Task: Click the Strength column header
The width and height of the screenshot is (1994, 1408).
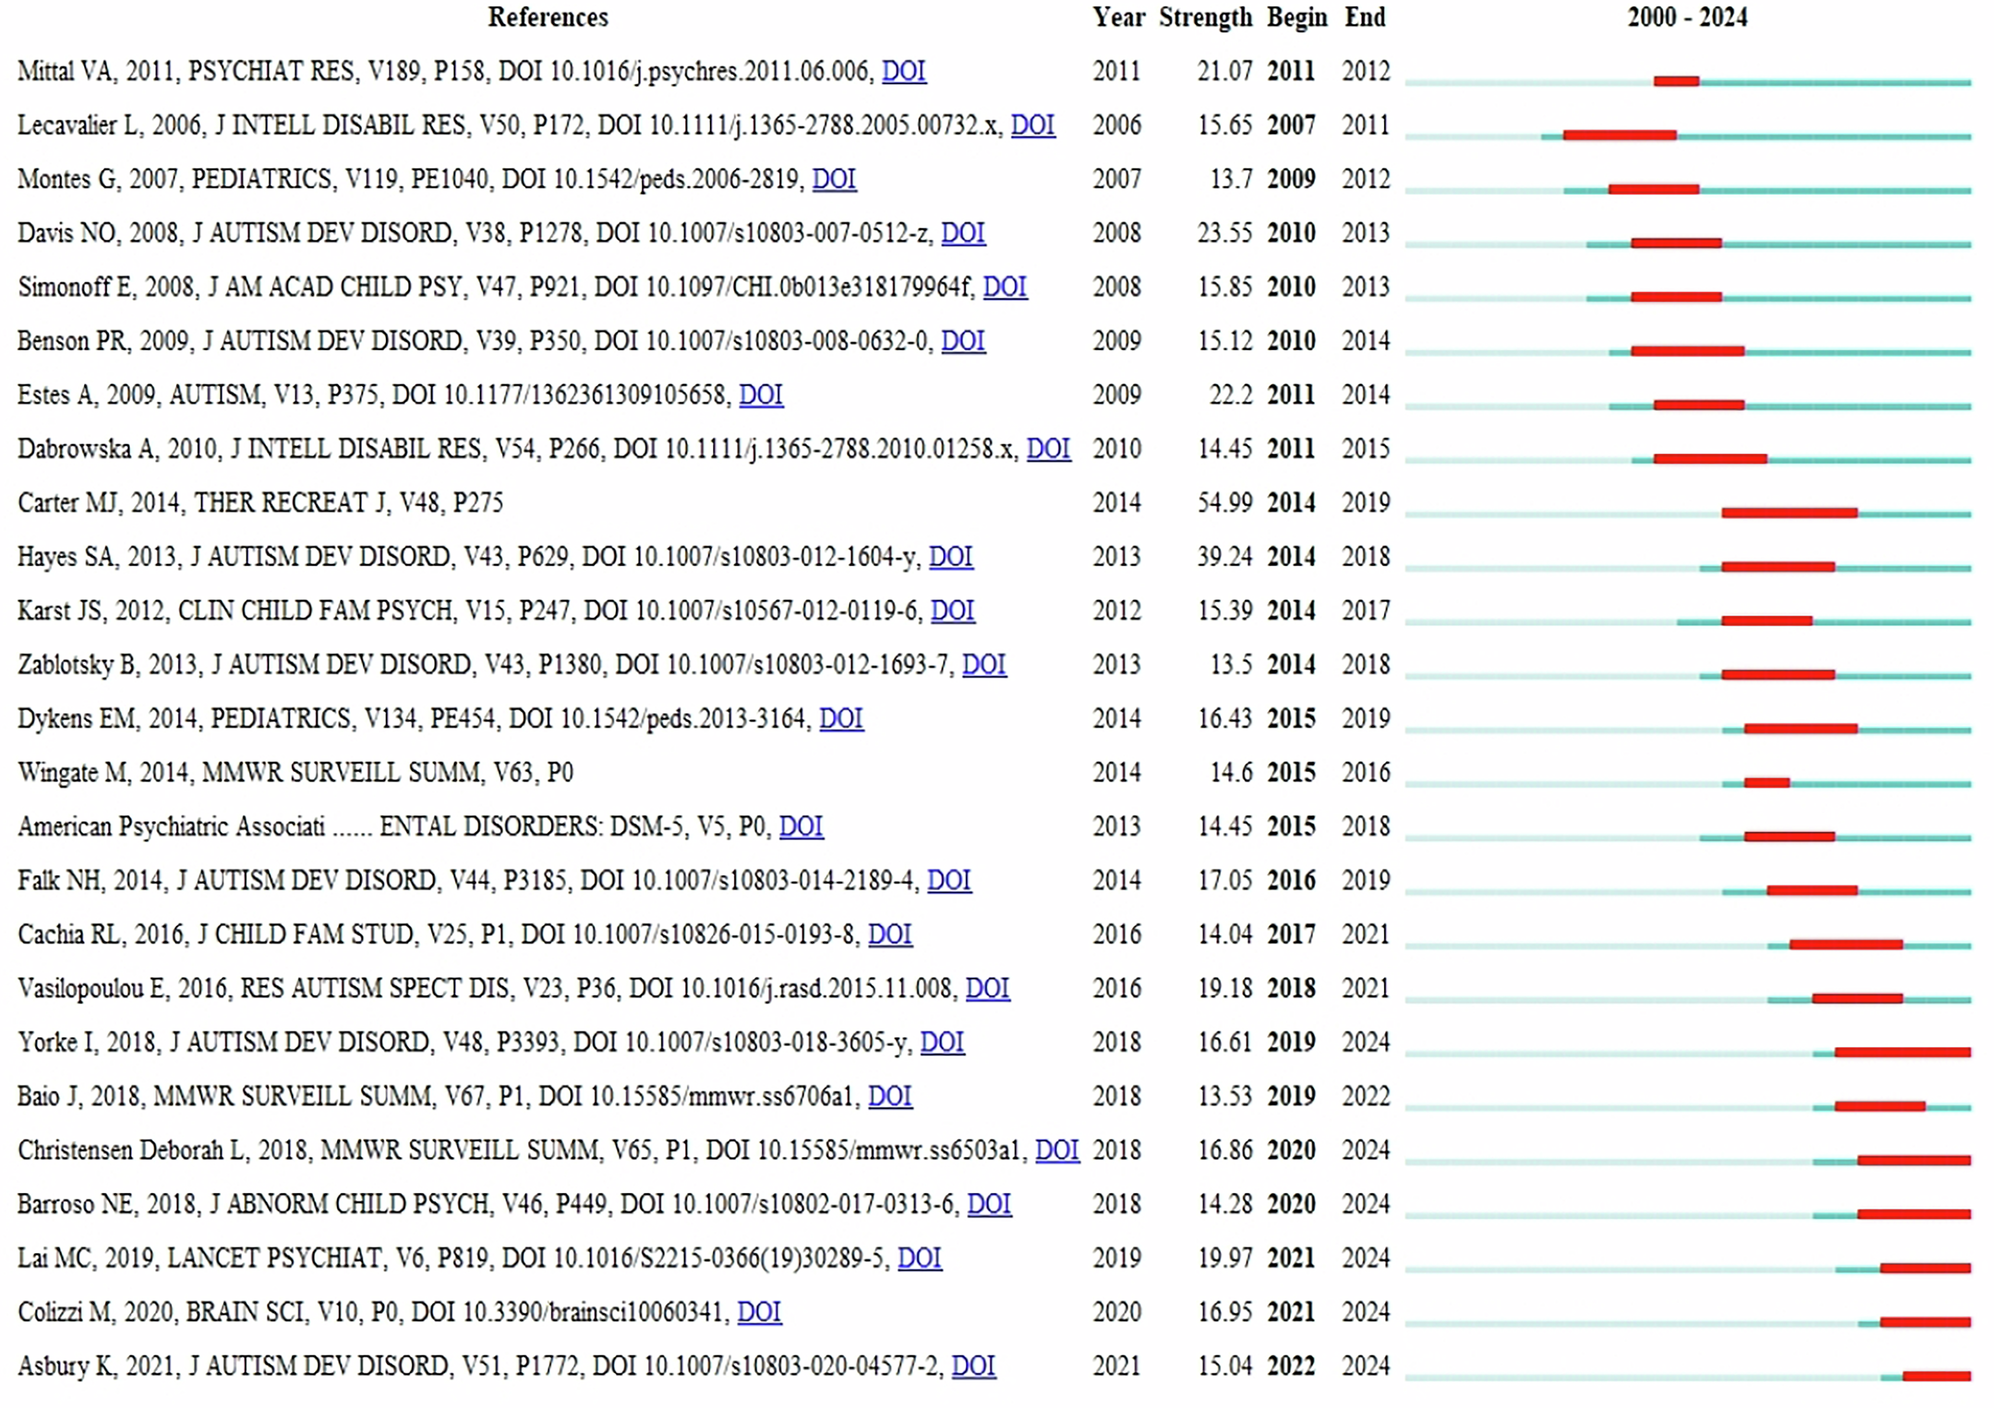Action: [x=1205, y=18]
